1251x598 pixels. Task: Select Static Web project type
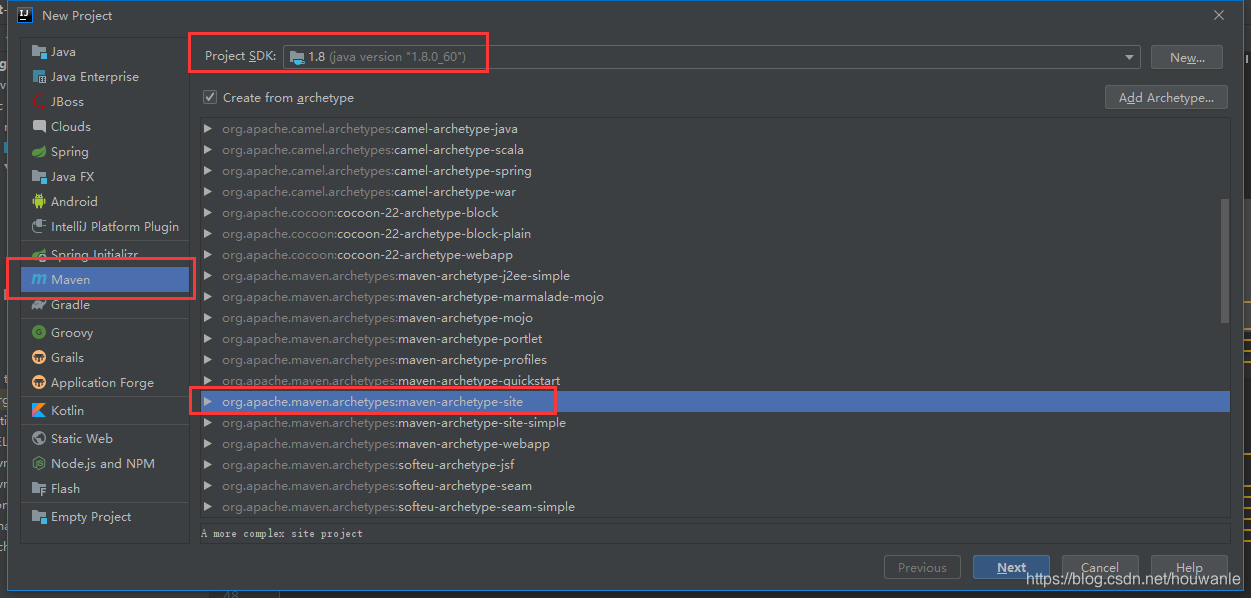tap(105, 438)
